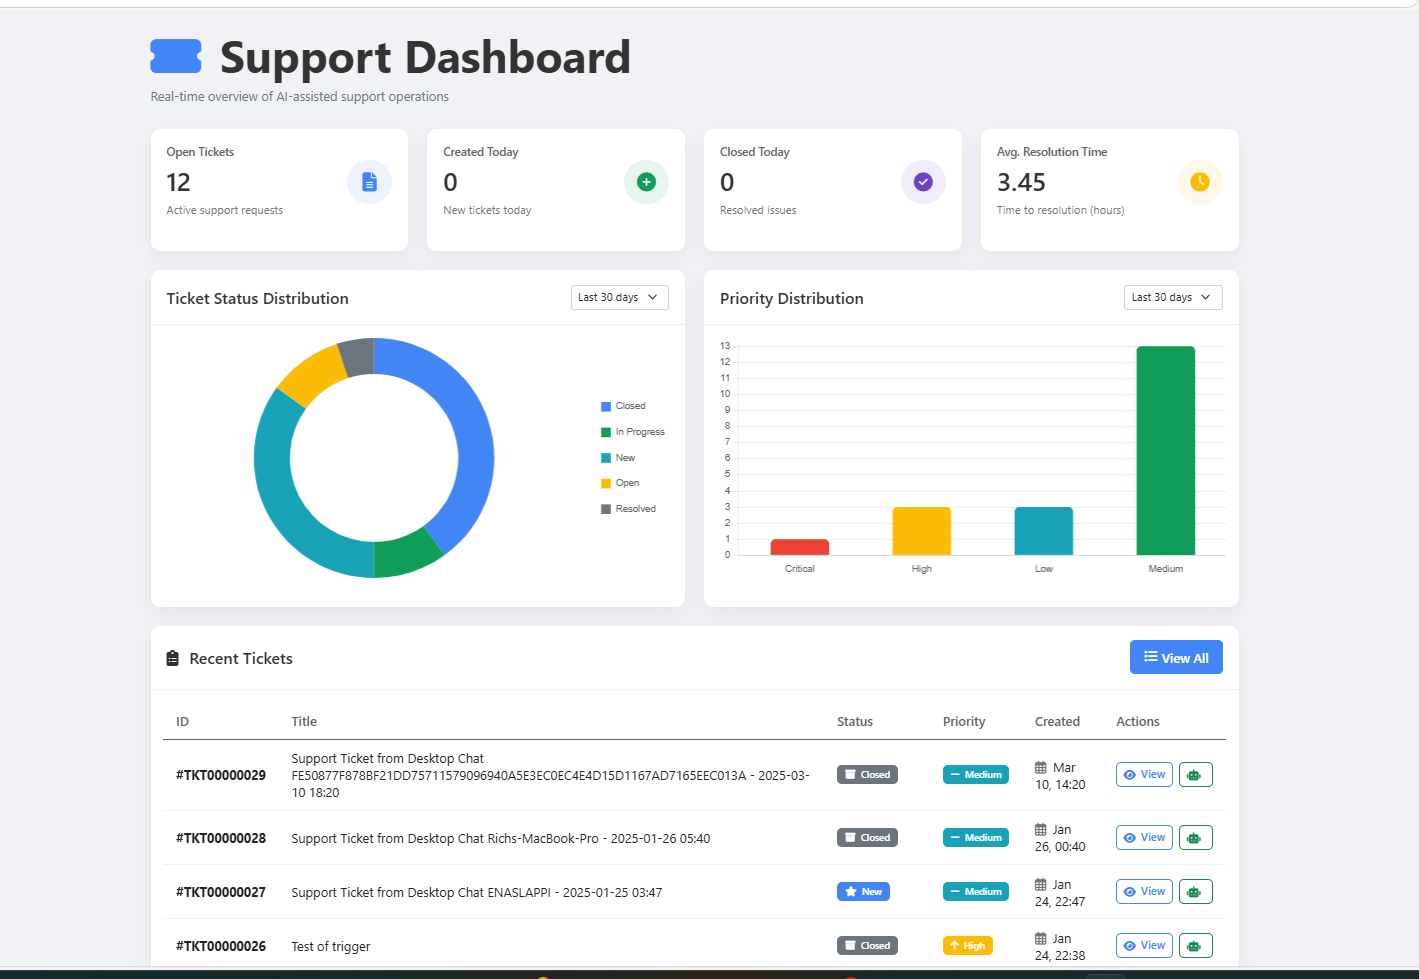Click ticket ID #TKT00000028

pos(221,838)
